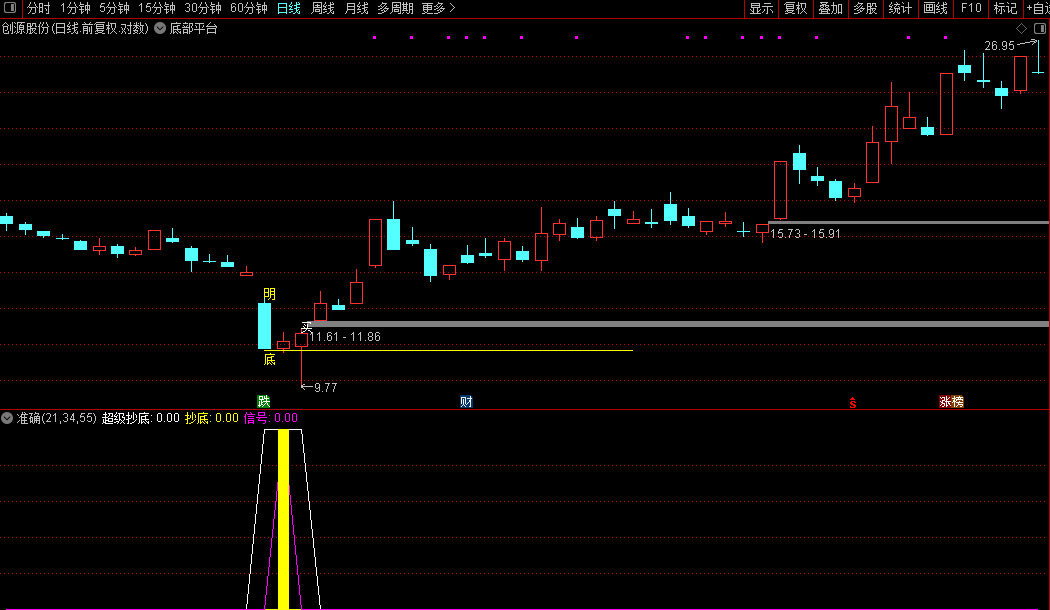Open the 画线 drawing tools
1050x610 pixels.
click(935, 8)
